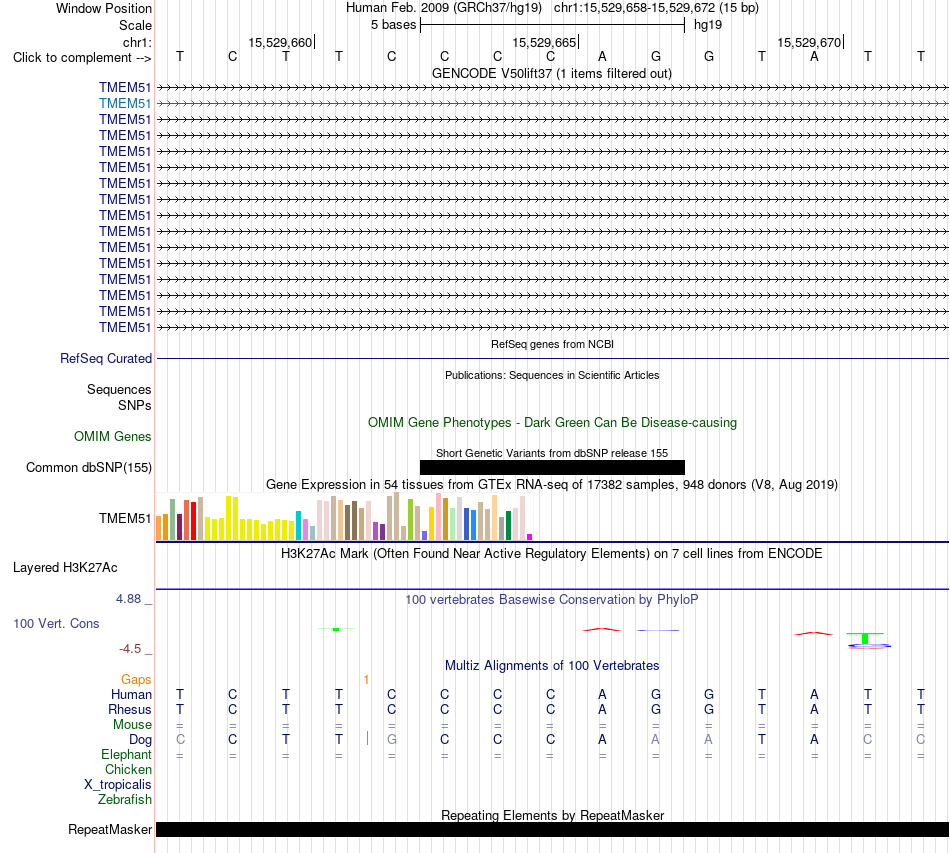Click the magenta bar at GTEx chart end
The image size is (950, 853).
click(x=530, y=537)
